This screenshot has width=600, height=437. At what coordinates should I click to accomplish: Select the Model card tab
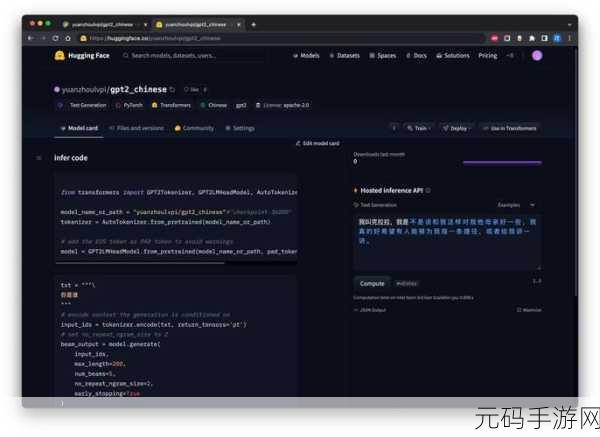(x=79, y=128)
